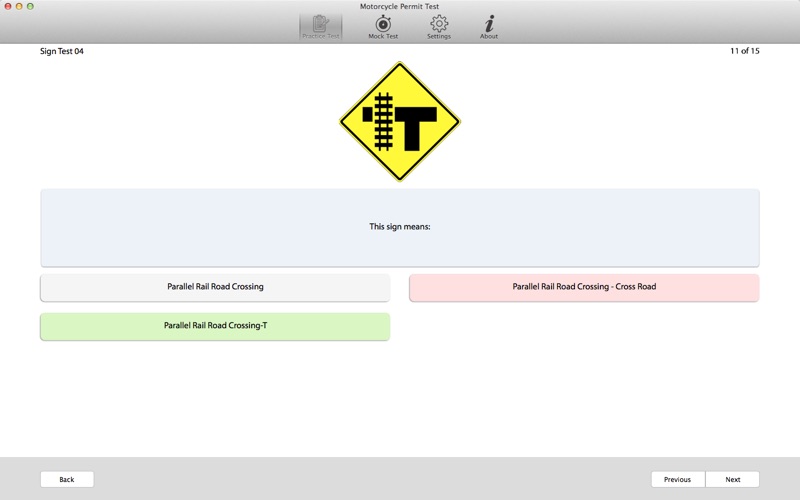Maximize the window with the green button
Image resolution: width=800 pixels, height=500 pixels.
click(31, 6)
